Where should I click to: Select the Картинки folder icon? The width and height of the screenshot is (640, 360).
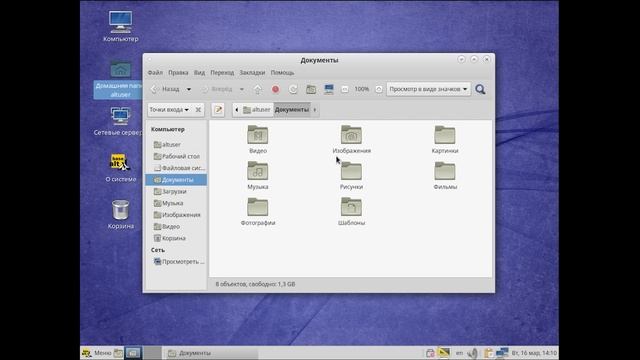[x=445, y=135]
